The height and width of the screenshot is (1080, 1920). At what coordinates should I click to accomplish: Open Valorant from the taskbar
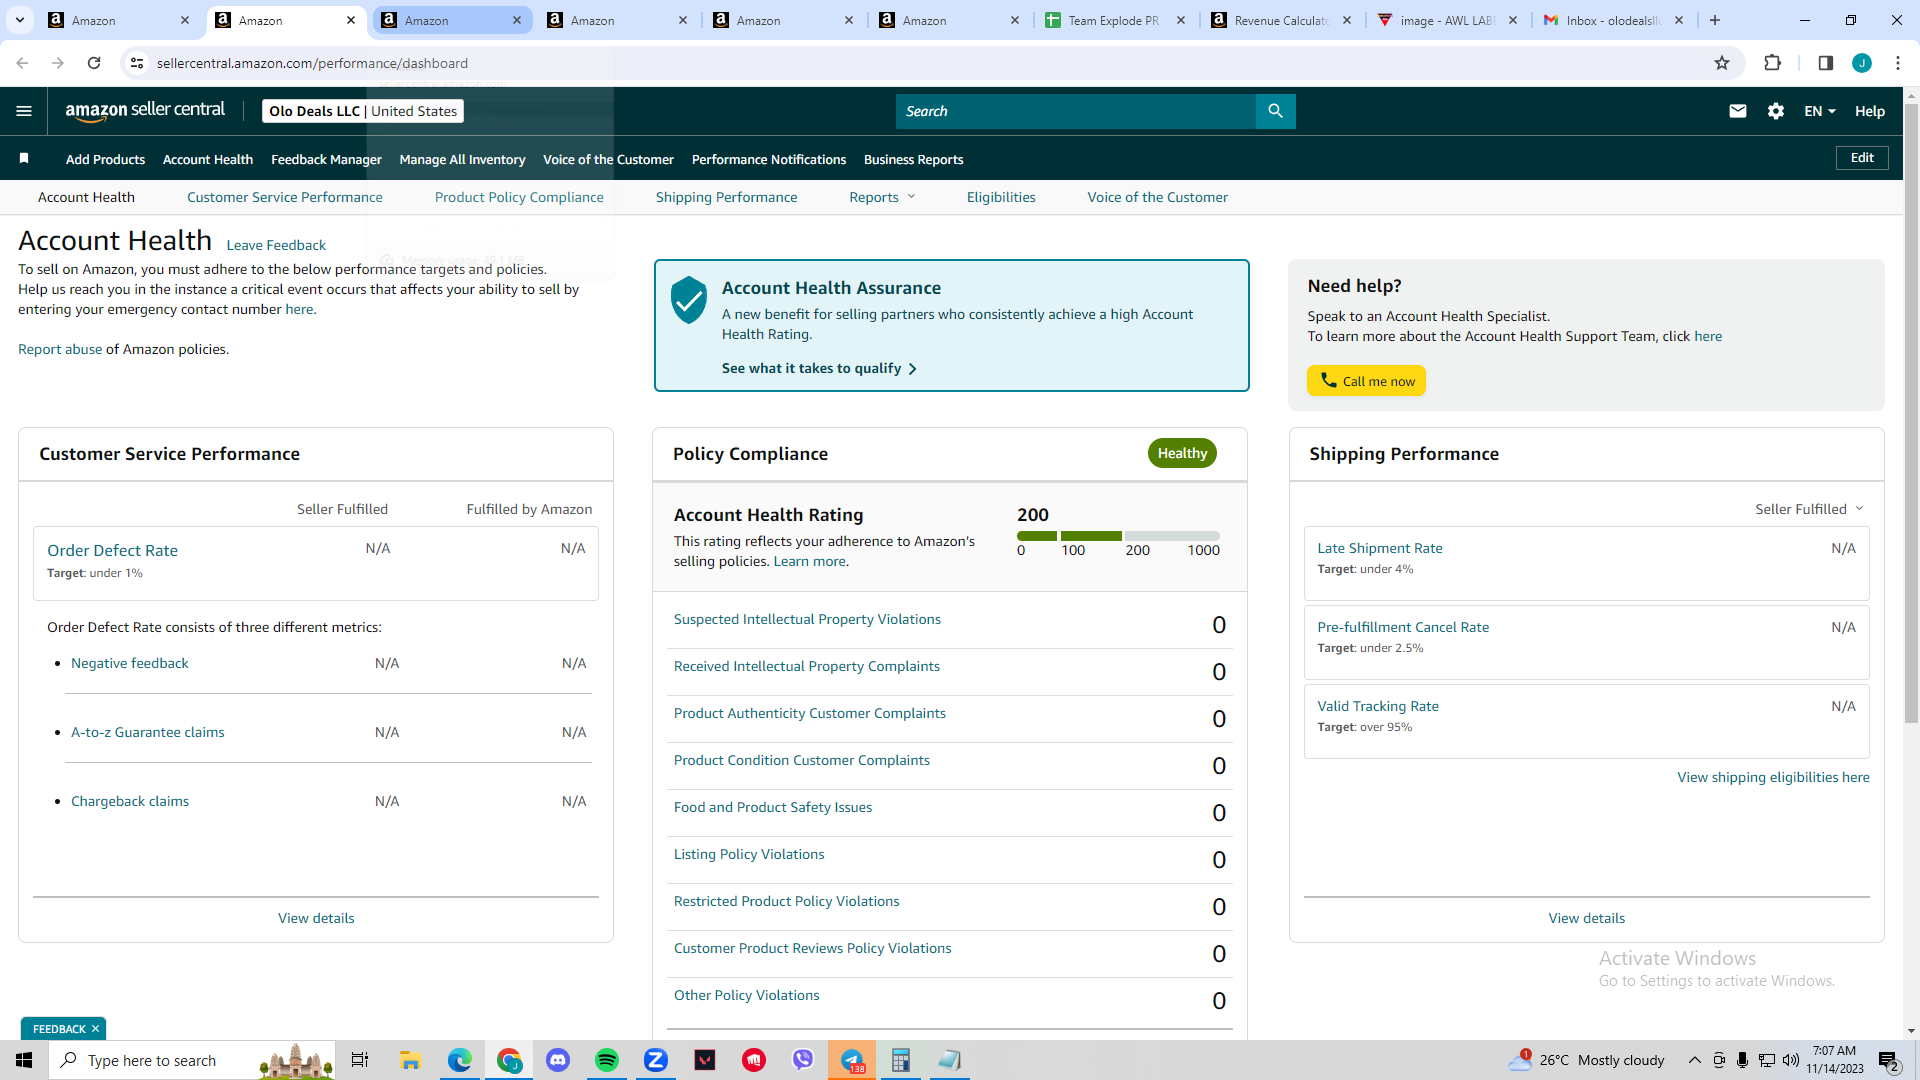705,1060
